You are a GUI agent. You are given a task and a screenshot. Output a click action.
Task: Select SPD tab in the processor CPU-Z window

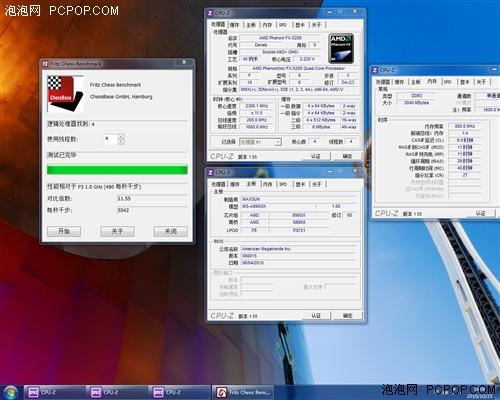pyautogui.click(x=283, y=25)
